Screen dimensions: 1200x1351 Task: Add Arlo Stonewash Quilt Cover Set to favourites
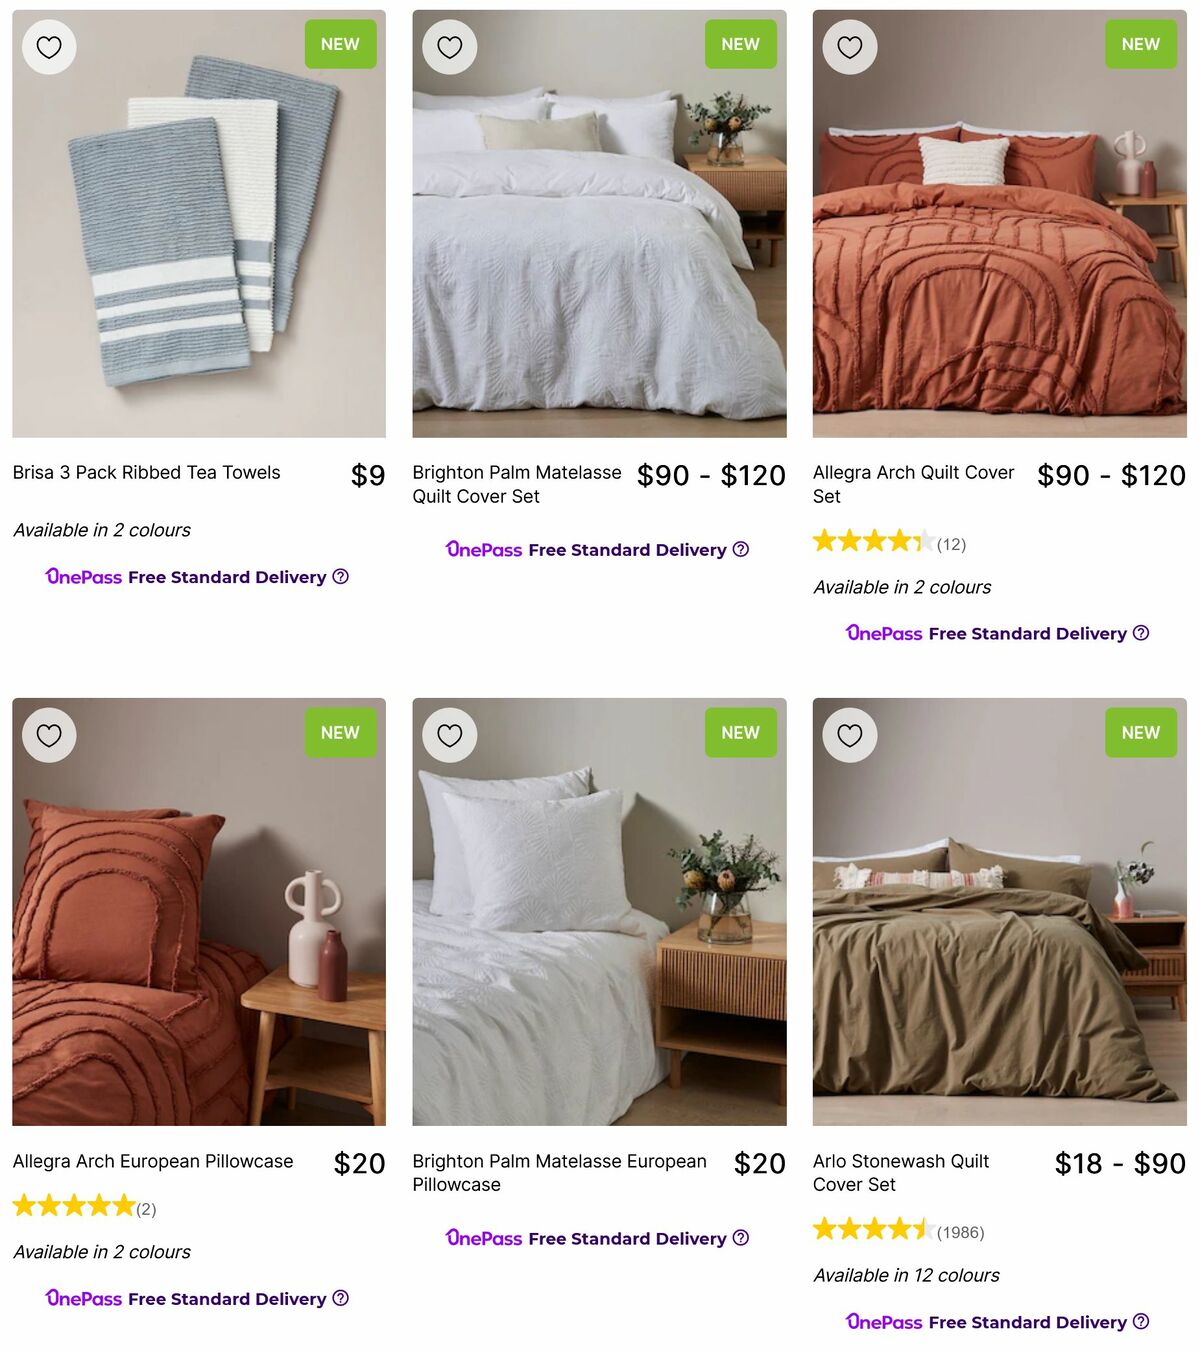849,734
